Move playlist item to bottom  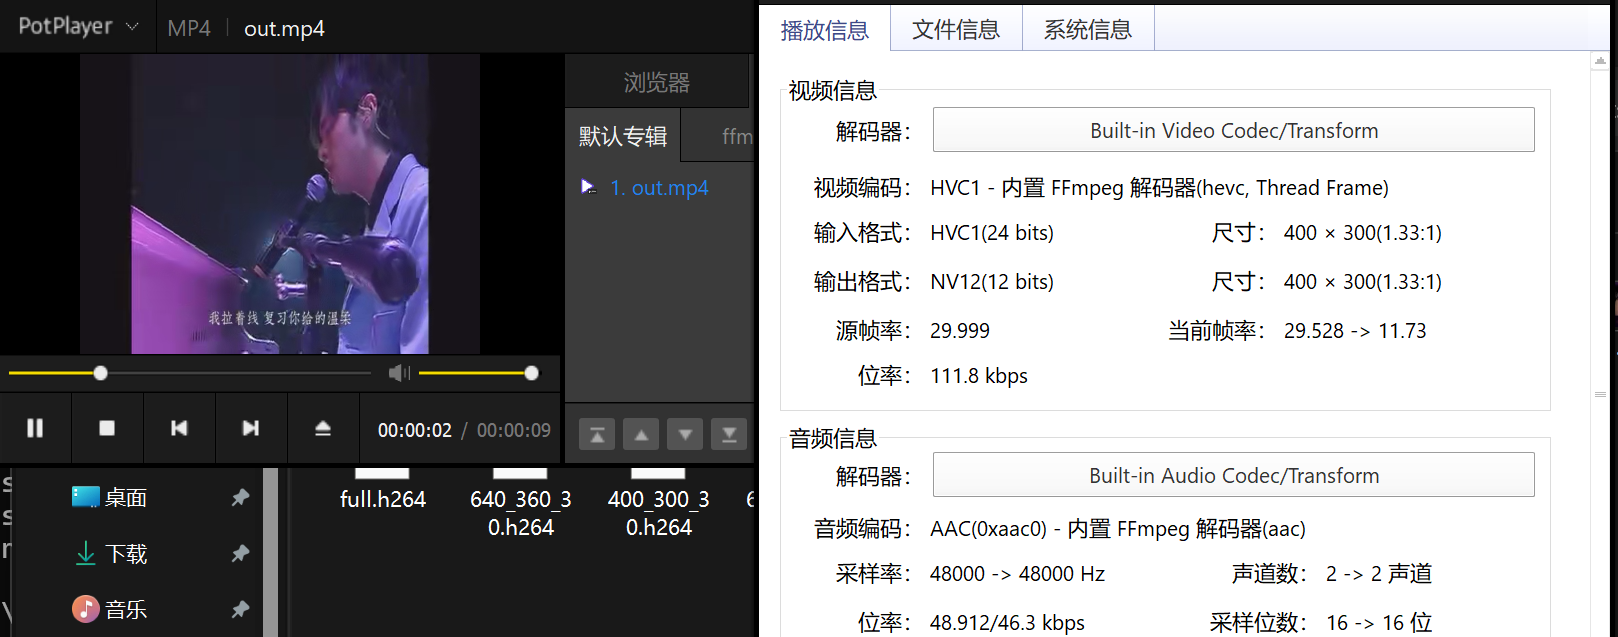(729, 435)
